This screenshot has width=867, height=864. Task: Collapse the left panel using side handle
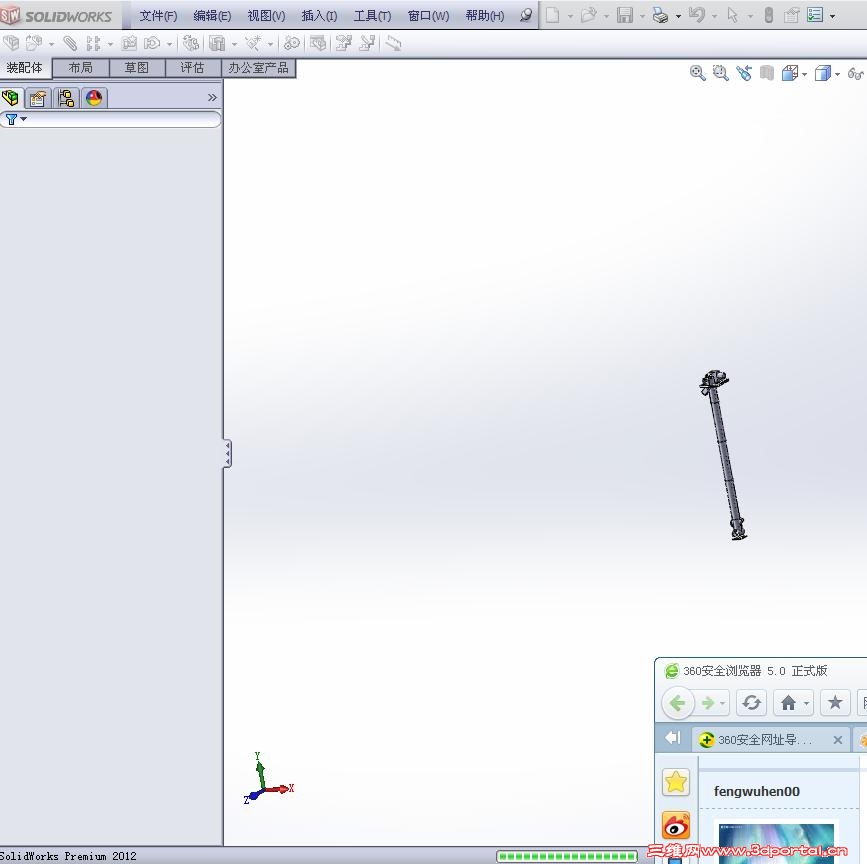click(x=227, y=454)
